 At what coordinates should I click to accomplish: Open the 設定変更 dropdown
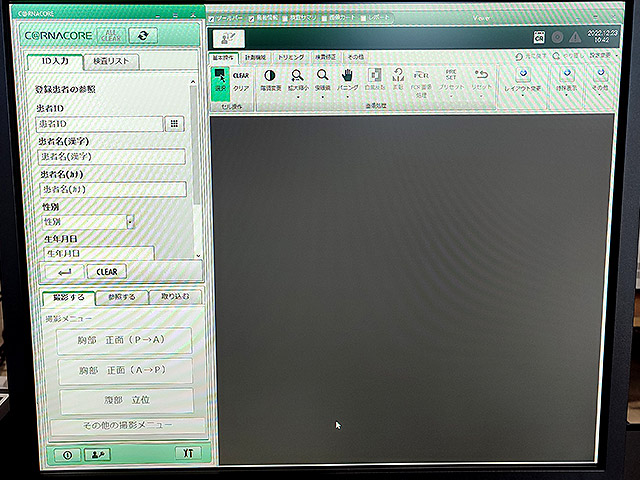(602, 56)
